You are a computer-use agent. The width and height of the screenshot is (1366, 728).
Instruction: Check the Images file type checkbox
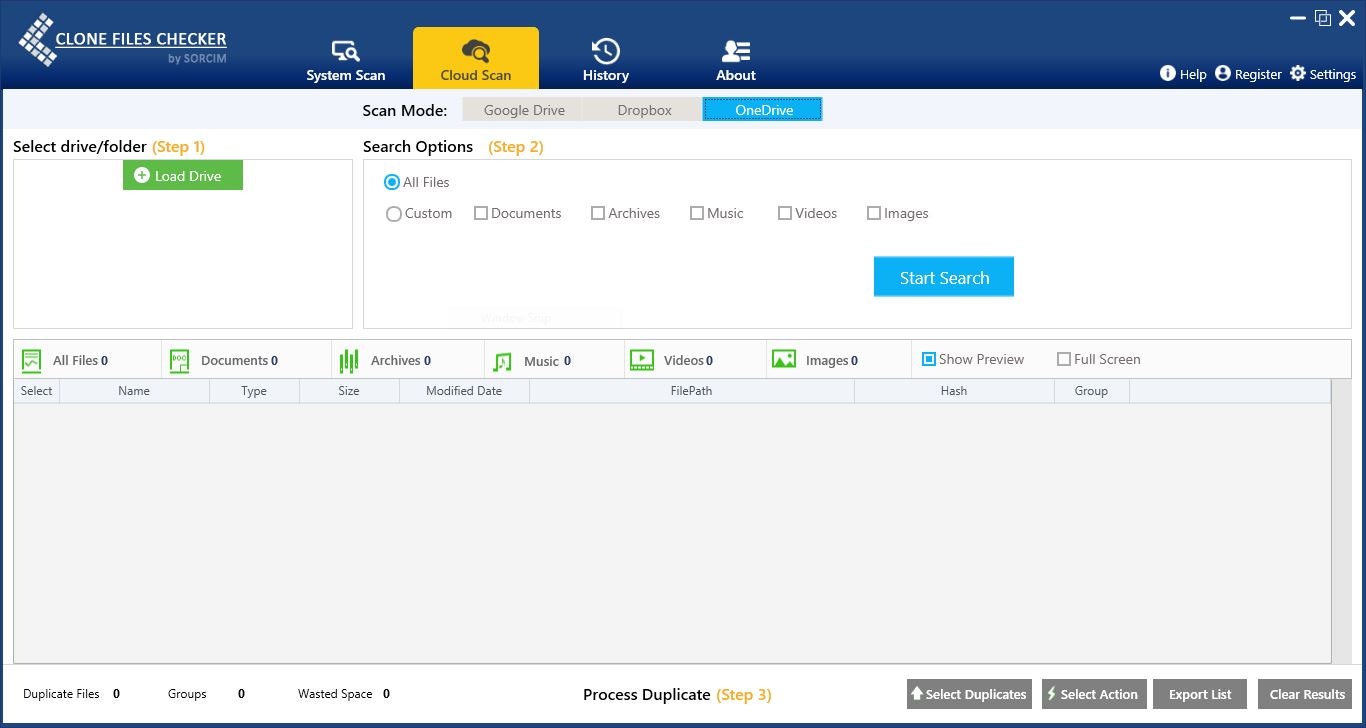coord(874,213)
